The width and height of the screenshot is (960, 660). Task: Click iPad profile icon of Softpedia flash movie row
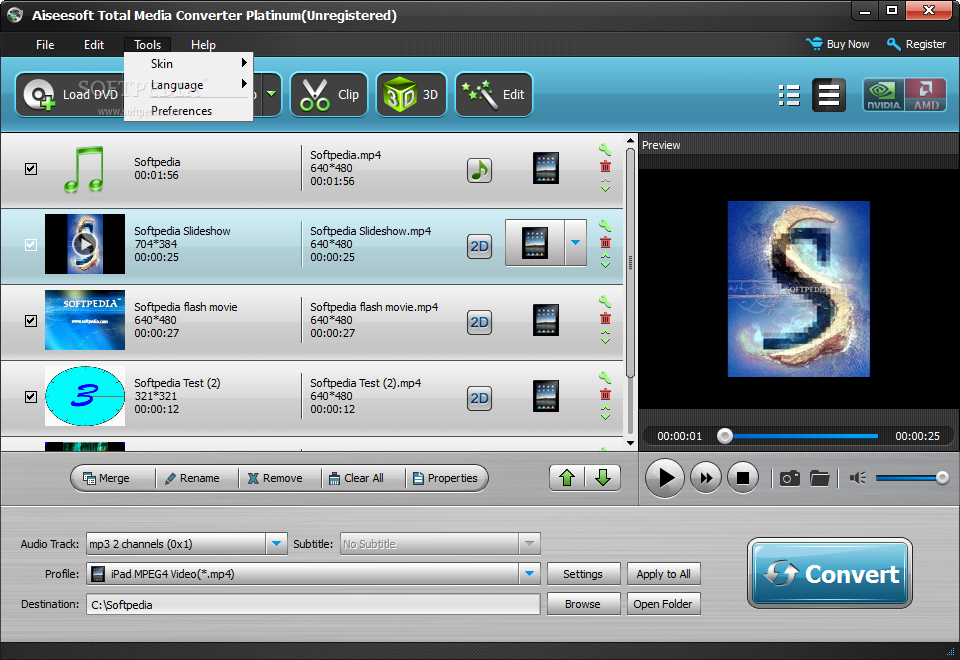(x=546, y=320)
